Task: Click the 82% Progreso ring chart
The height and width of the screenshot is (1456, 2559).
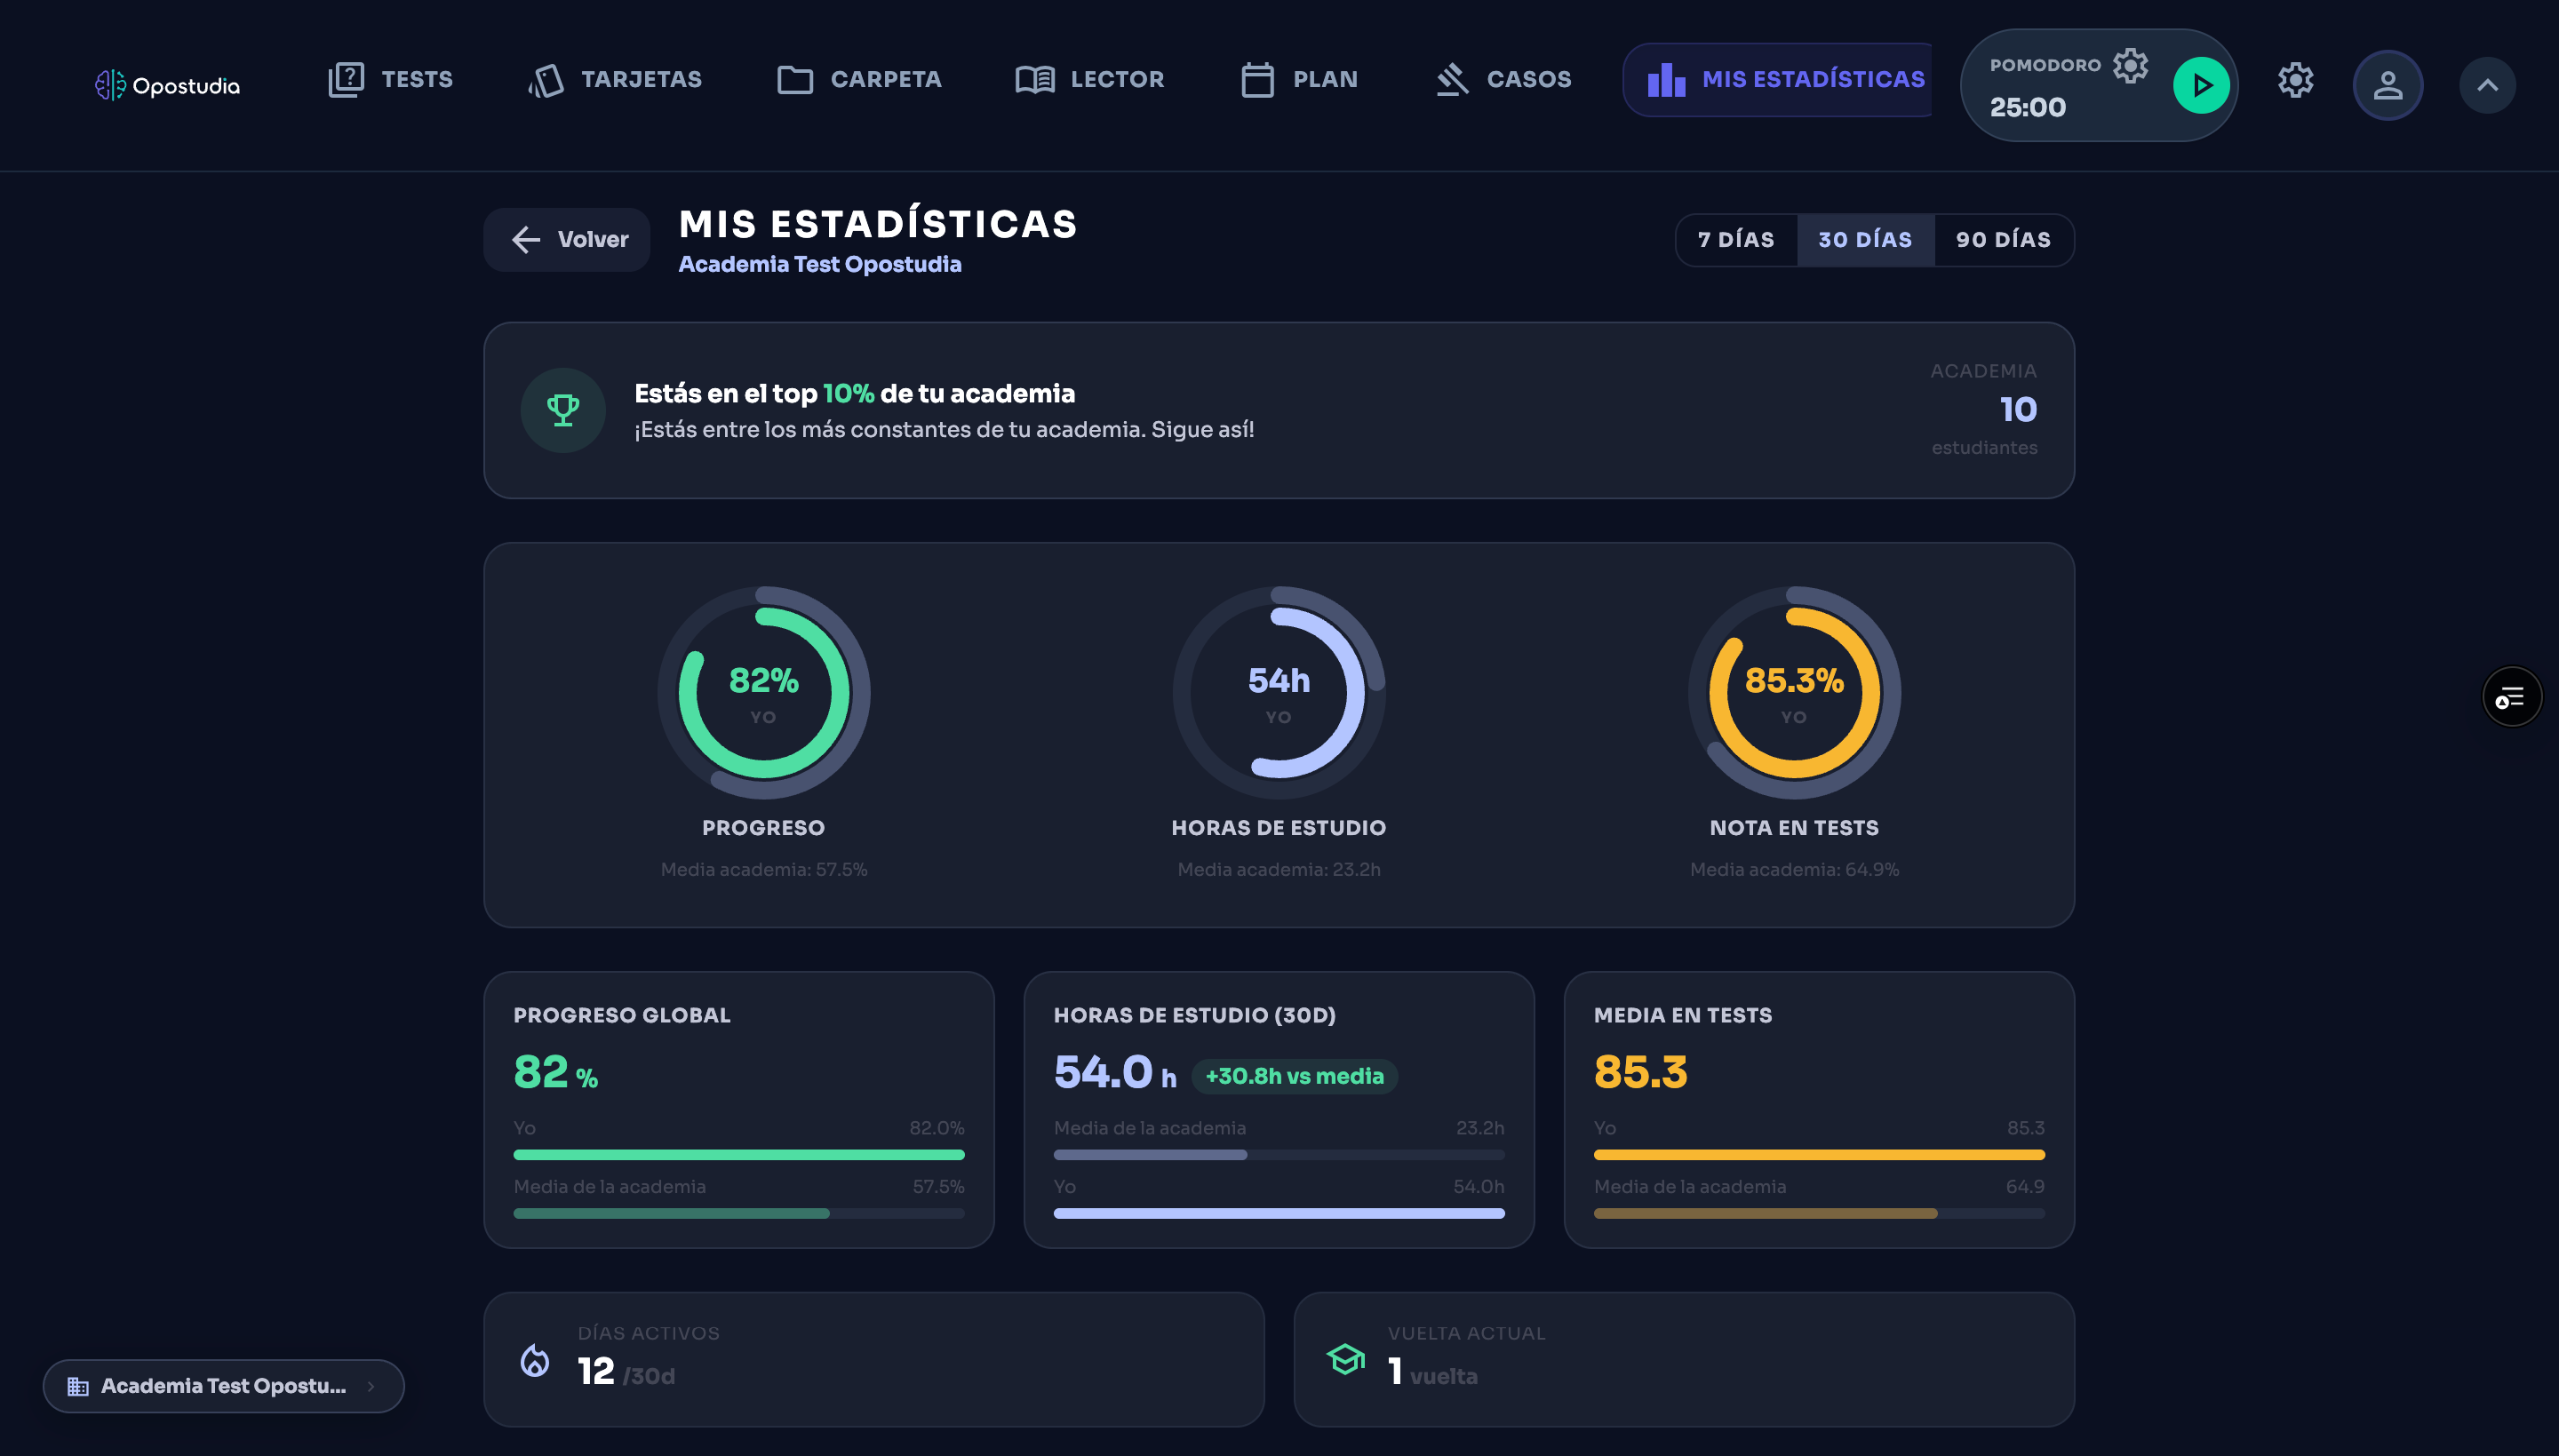Action: point(764,693)
